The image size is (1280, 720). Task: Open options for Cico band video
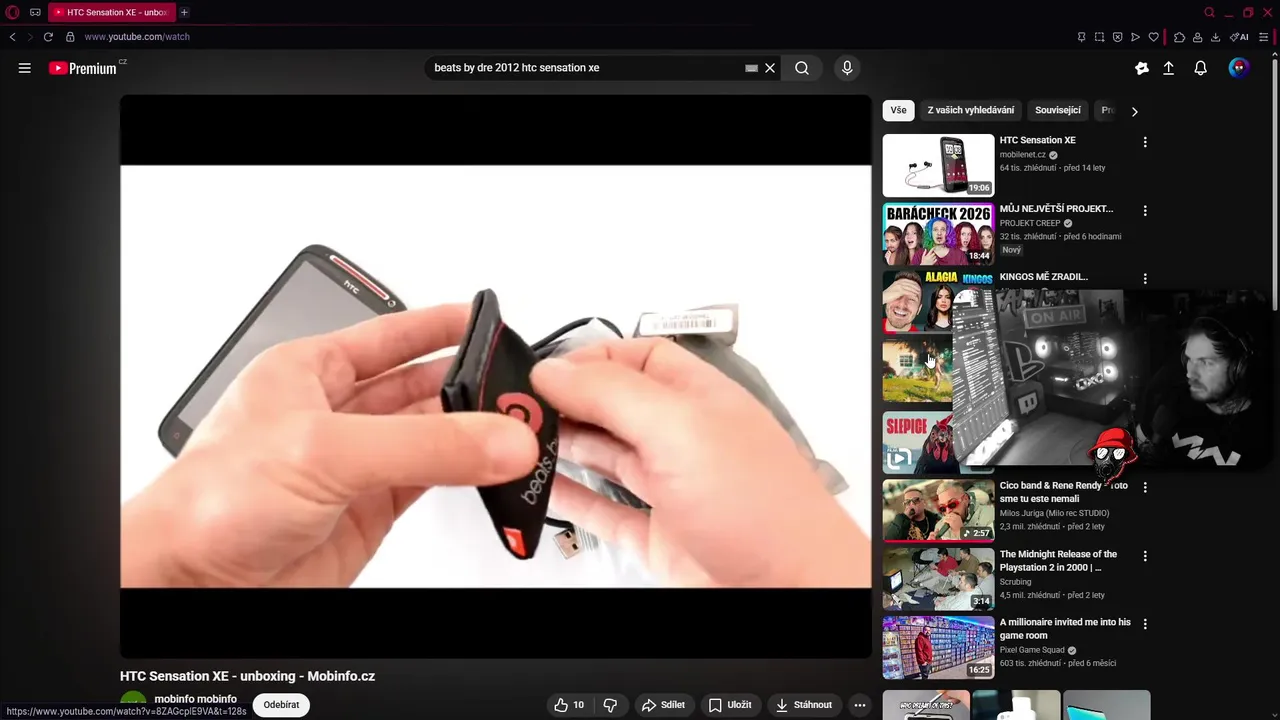click(x=1145, y=487)
